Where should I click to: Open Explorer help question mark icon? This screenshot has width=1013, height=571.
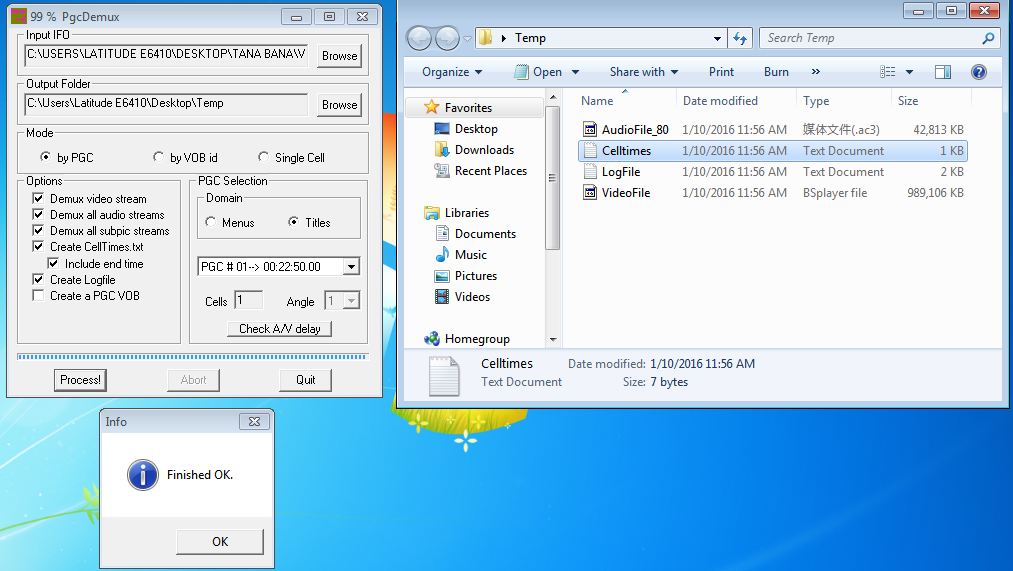click(979, 72)
